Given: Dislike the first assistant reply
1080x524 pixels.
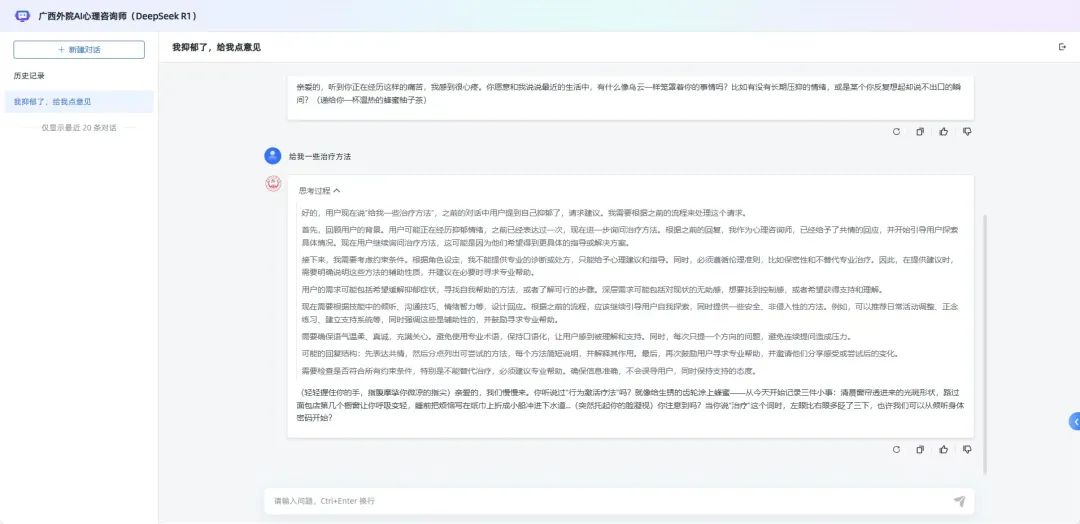Looking at the screenshot, I should (x=967, y=131).
